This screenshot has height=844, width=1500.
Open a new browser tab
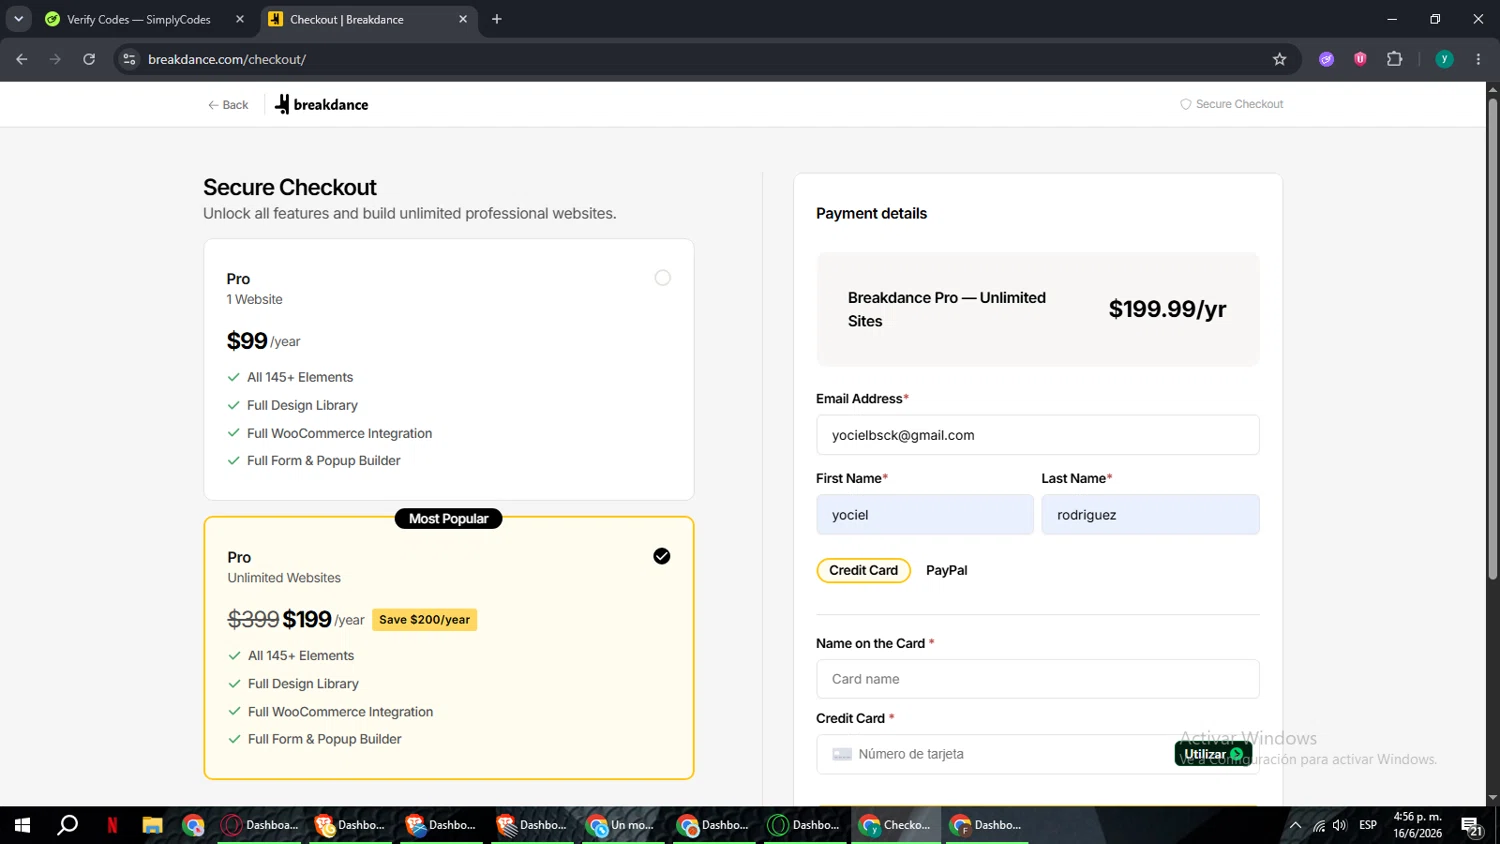496,19
